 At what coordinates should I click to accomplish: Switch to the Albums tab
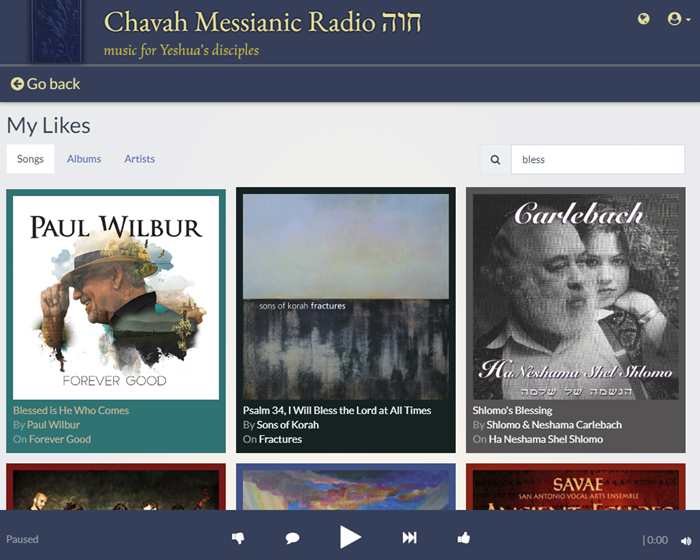coord(84,159)
